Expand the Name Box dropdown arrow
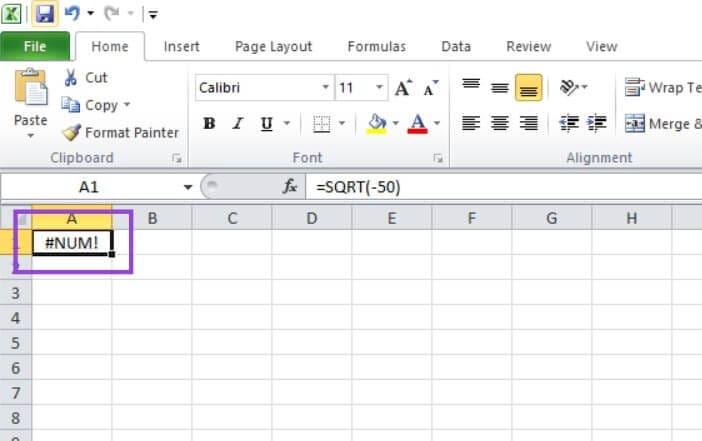This screenshot has width=702, height=441. pos(187,187)
